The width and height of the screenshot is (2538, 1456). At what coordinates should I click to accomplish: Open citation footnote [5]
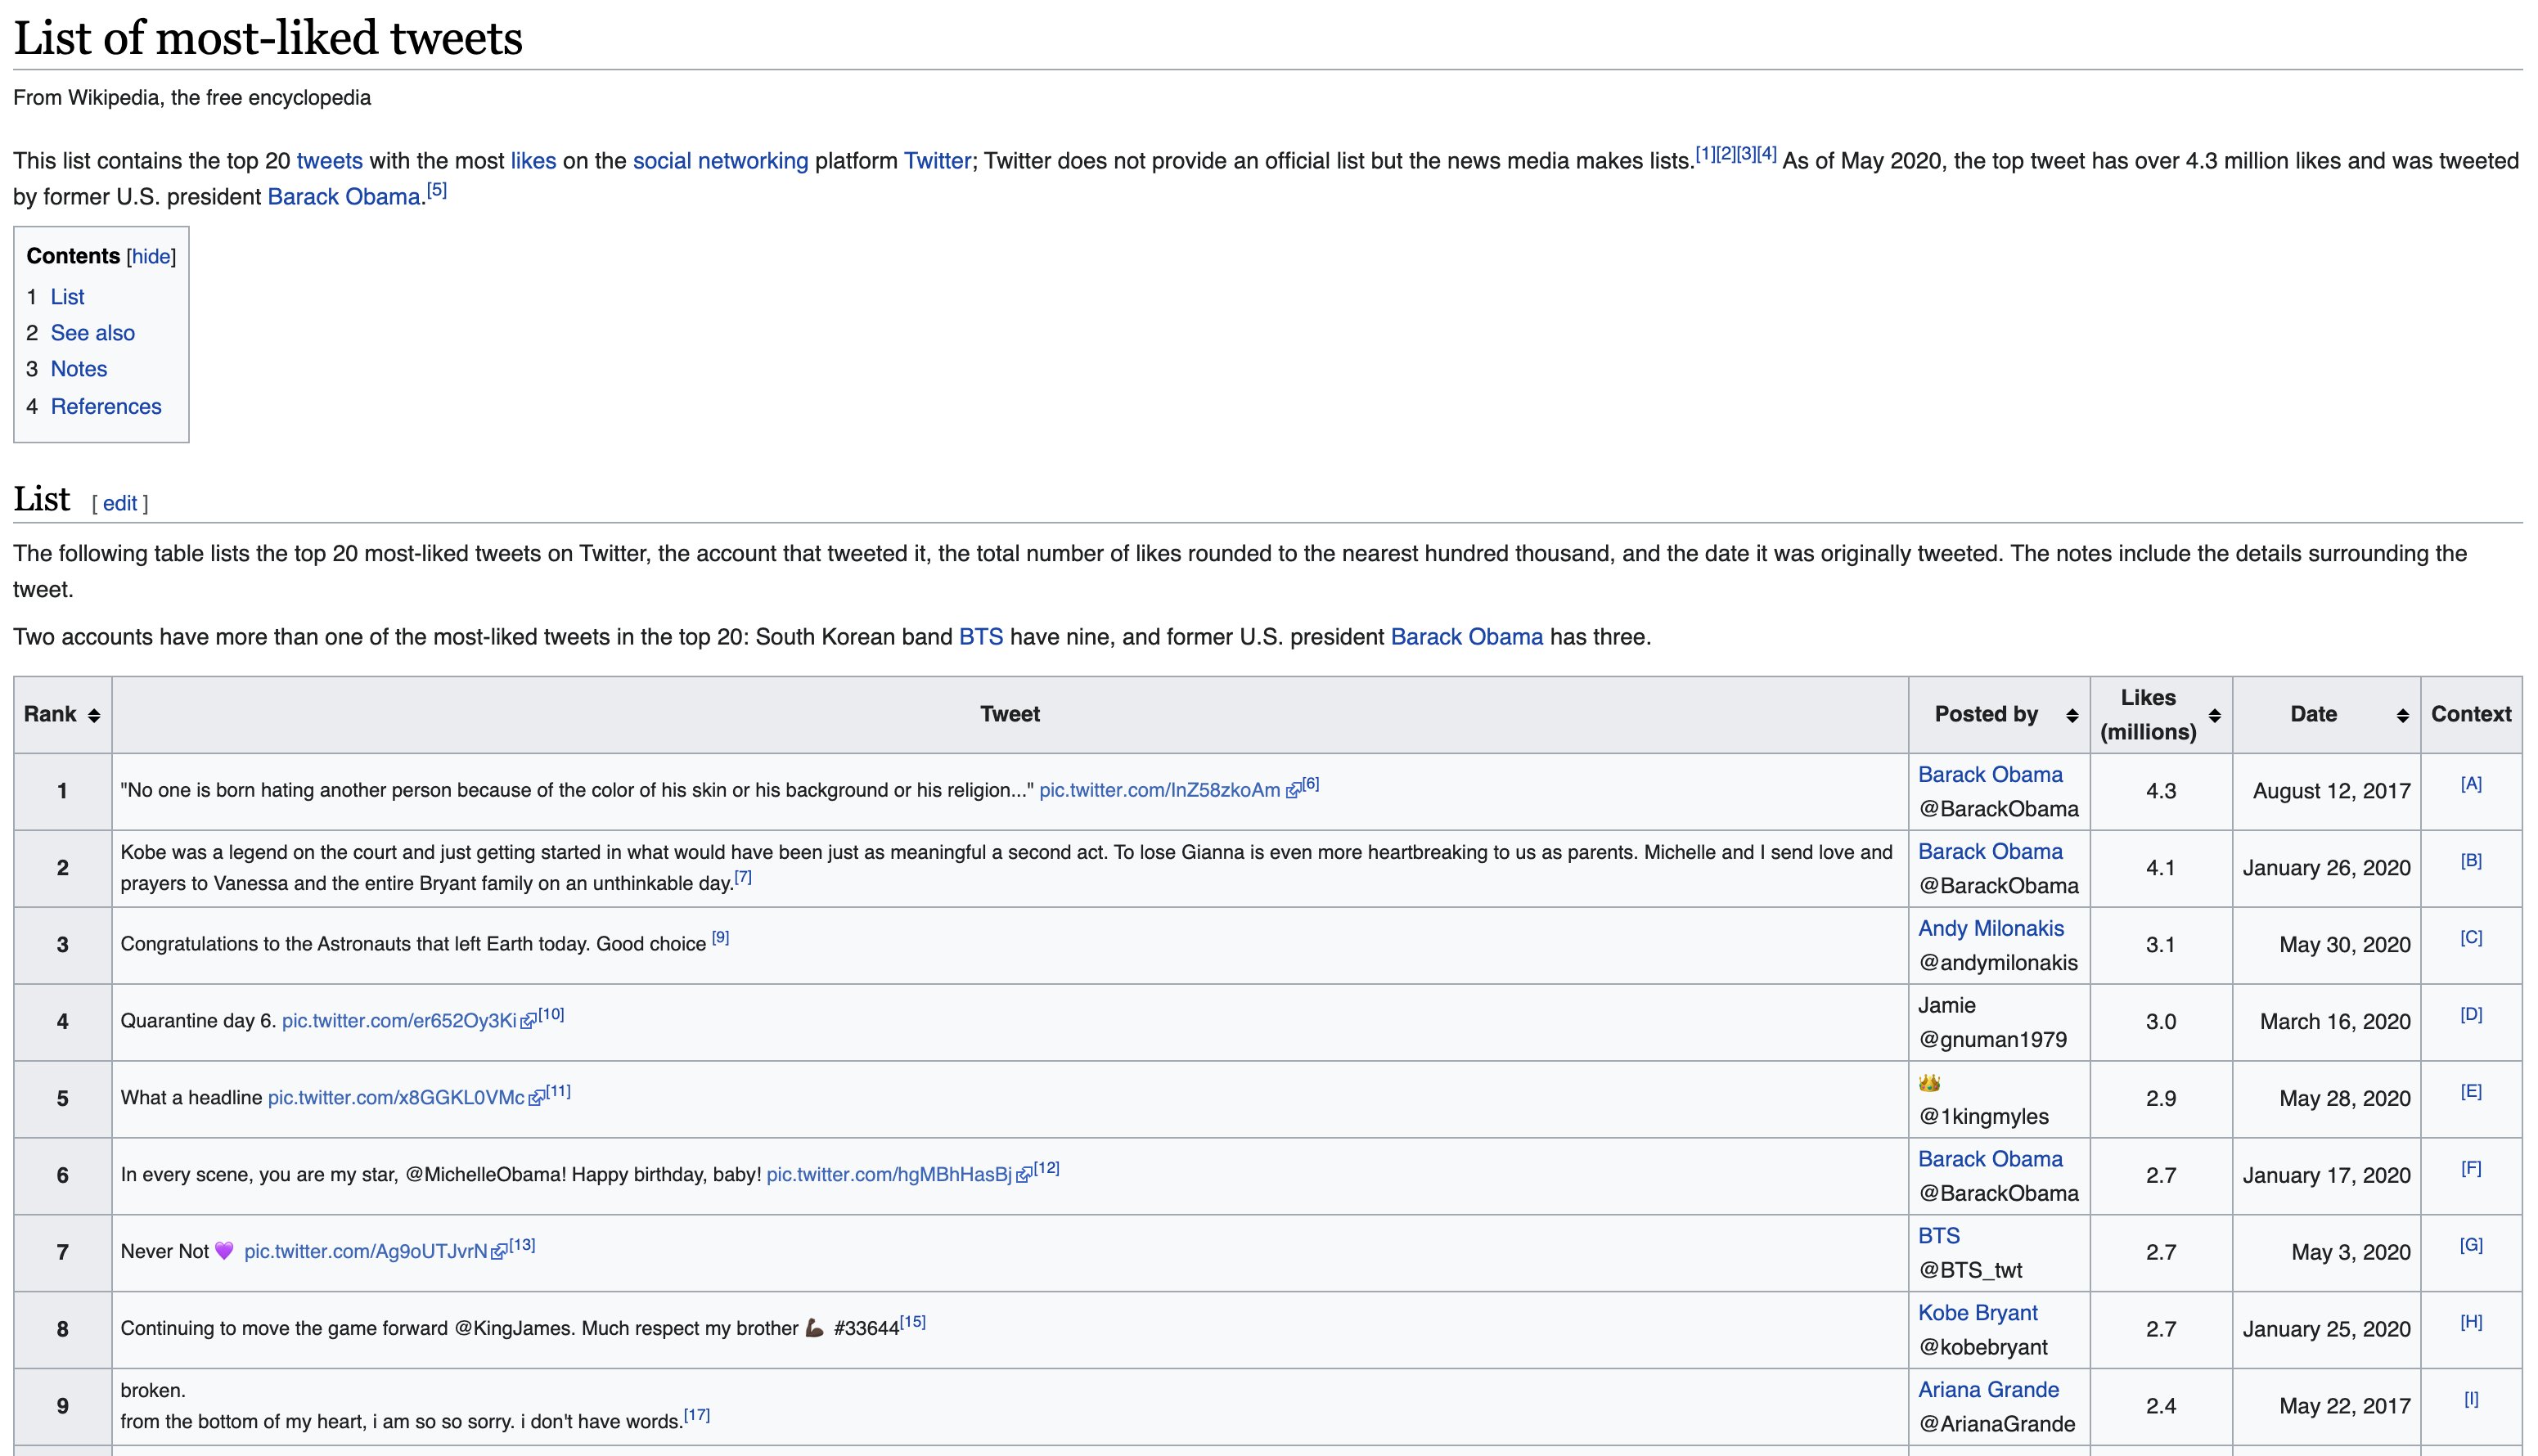coord(437,190)
